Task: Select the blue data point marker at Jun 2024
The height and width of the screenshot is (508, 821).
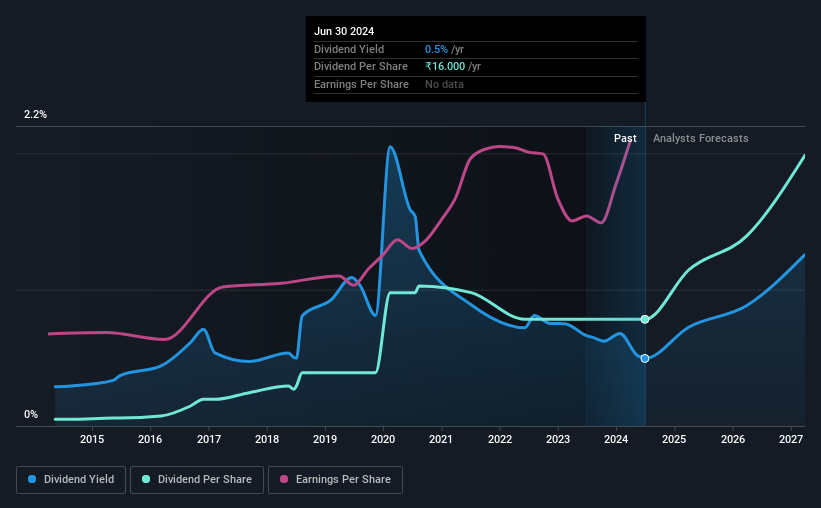Action: (x=645, y=359)
